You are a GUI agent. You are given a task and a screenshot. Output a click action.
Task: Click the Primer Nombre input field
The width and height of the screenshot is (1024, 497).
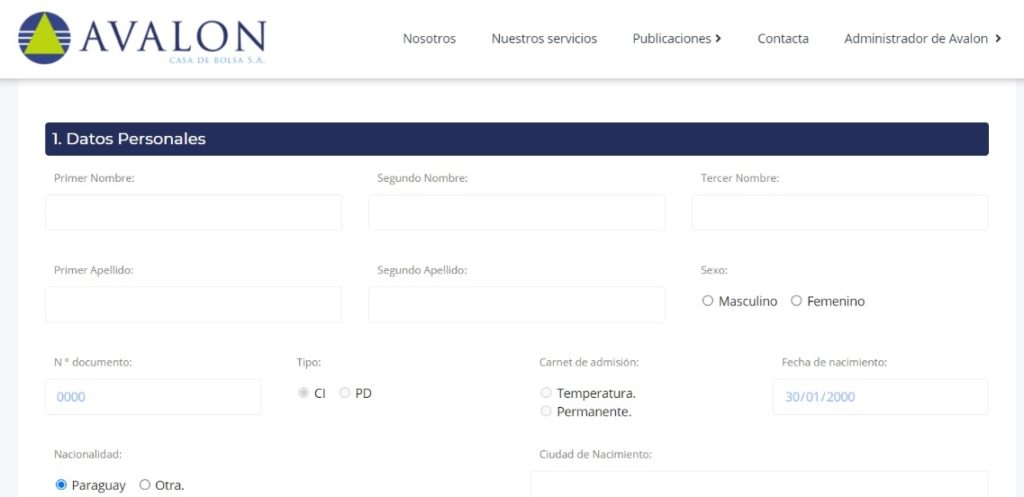[x=193, y=213]
